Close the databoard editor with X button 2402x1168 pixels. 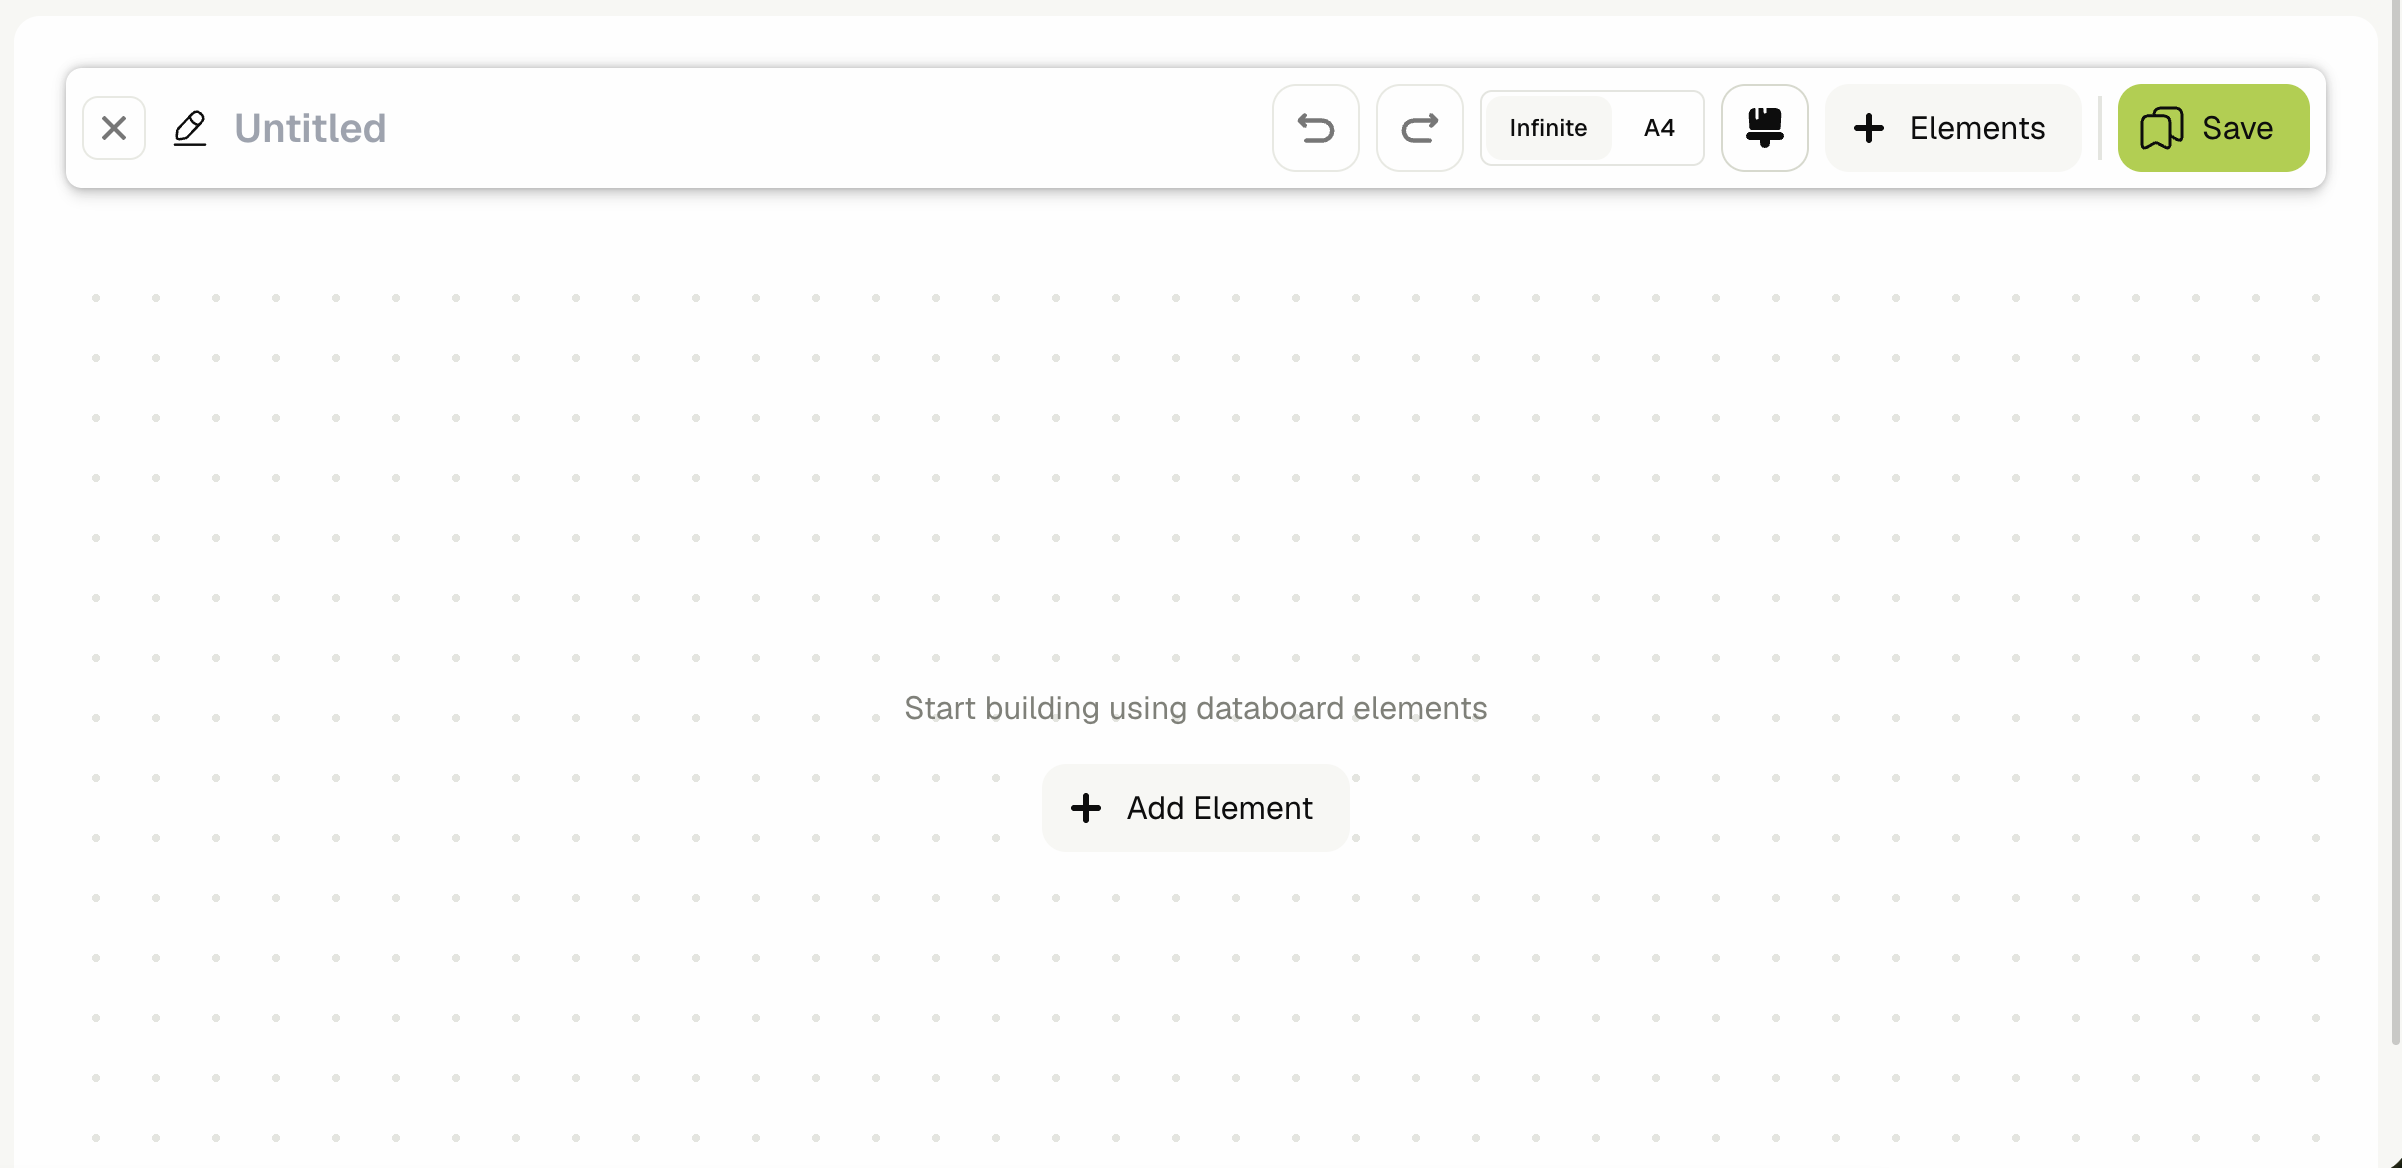pyautogui.click(x=114, y=128)
